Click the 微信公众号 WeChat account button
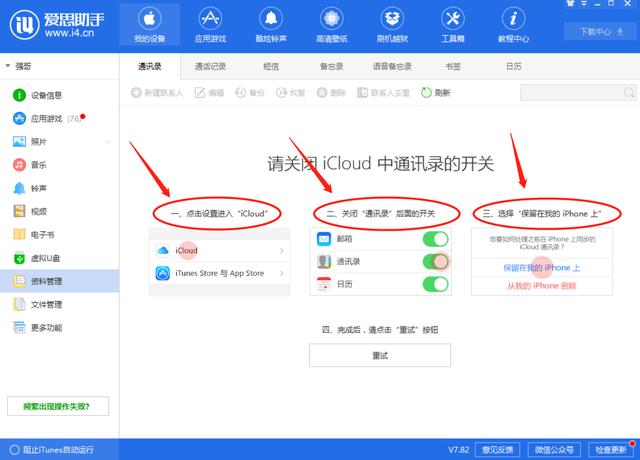The width and height of the screenshot is (640, 460). (554, 450)
